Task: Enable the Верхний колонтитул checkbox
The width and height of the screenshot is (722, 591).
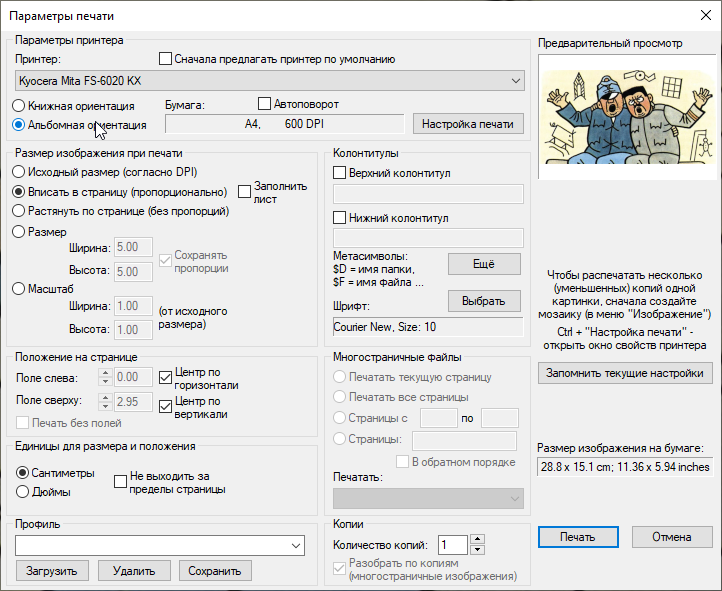Action: [x=340, y=173]
